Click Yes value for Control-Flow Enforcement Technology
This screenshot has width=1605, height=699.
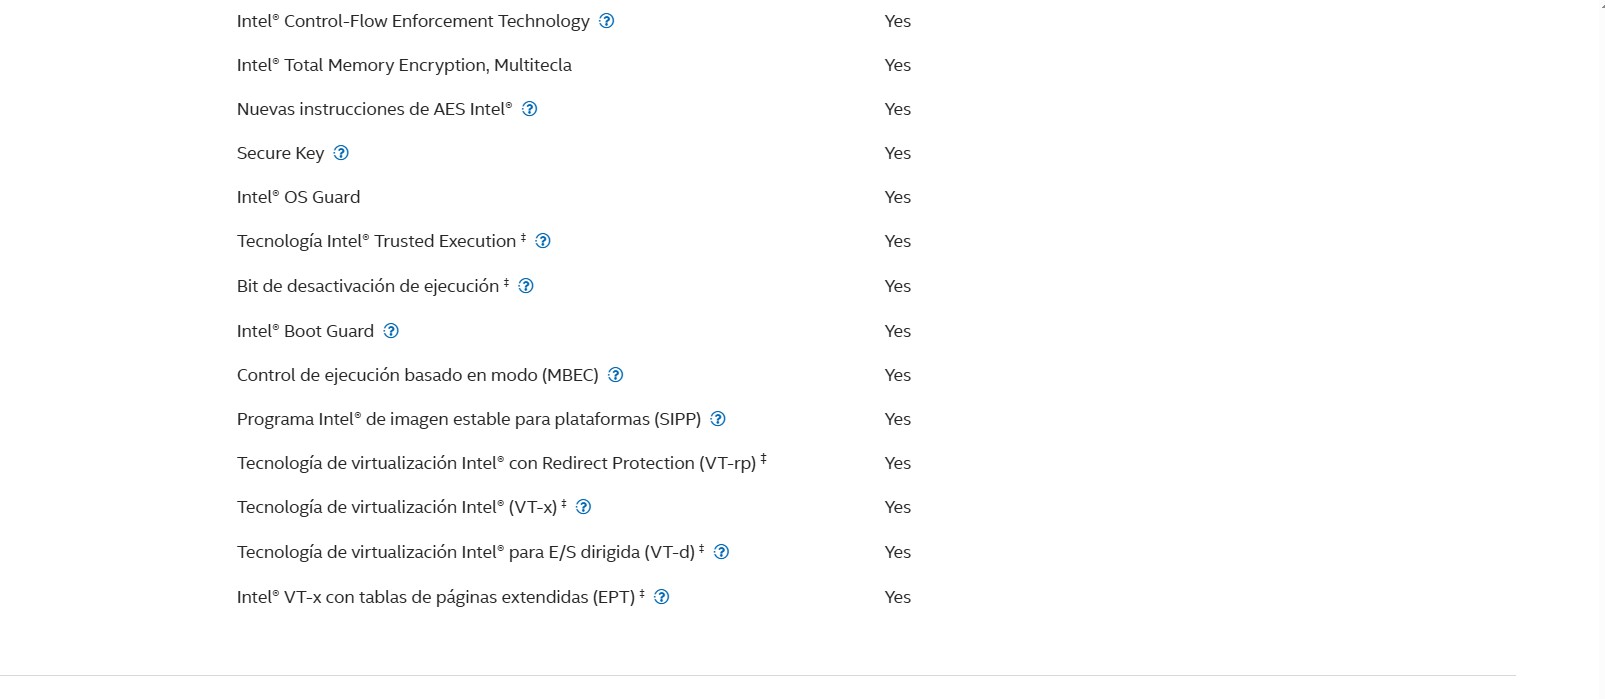(898, 21)
